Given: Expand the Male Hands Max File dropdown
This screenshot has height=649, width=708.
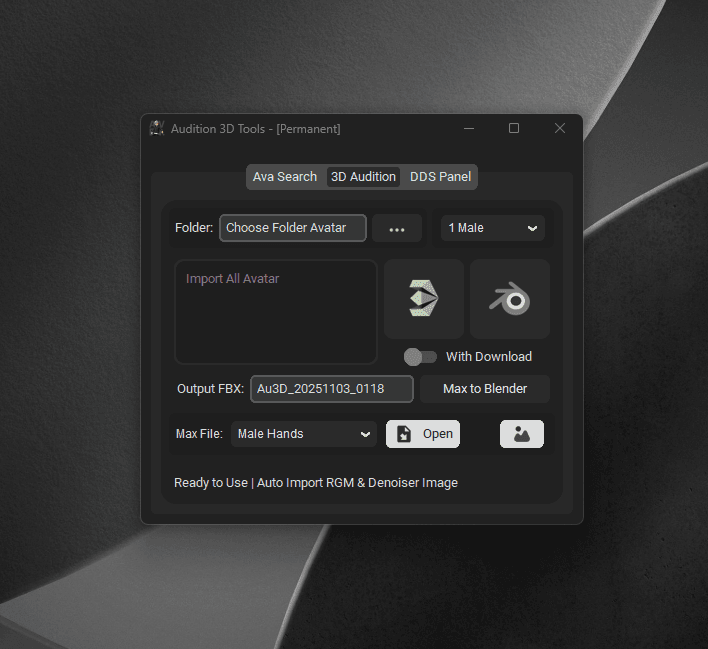Looking at the screenshot, I should point(304,434).
